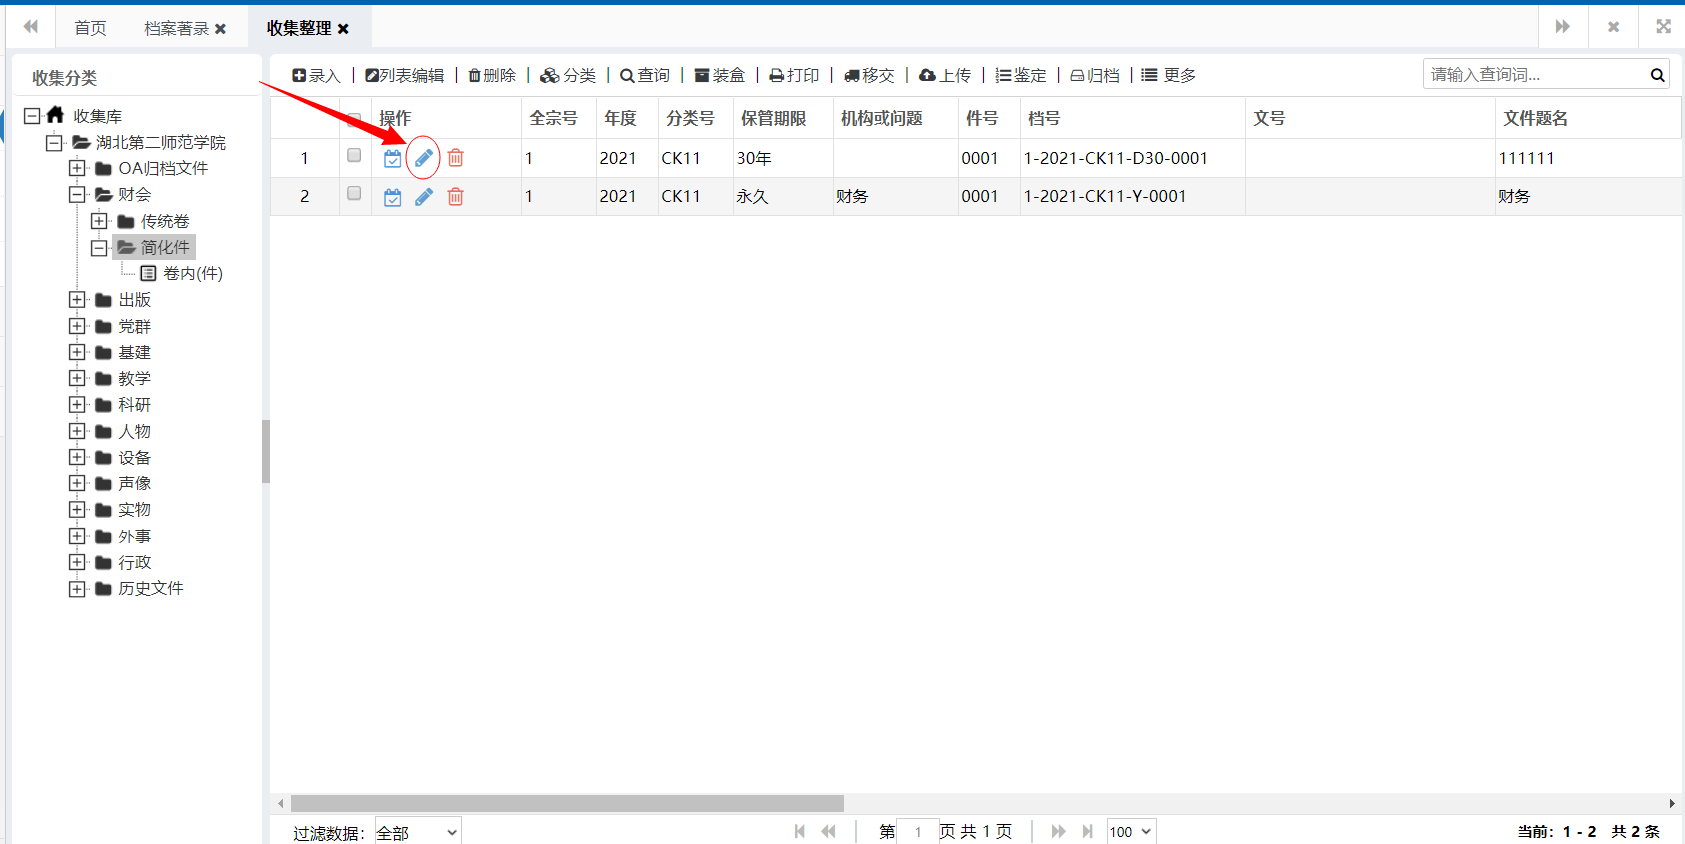Toggle the select-all checkbox in table header
Image resolution: width=1685 pixels, height=844 pixels.
coord(354,119)
